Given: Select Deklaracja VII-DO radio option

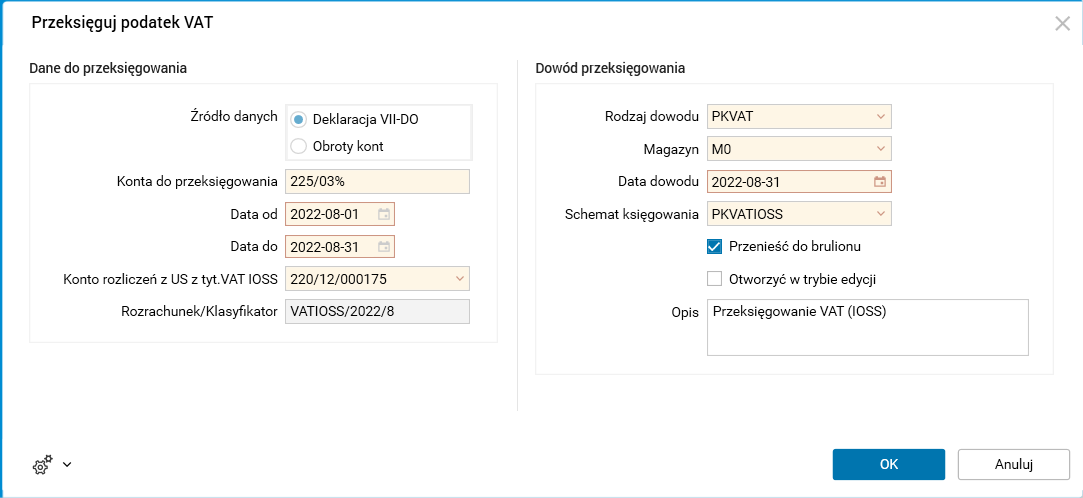Looking at the screenshot, I should pos(298,119).
